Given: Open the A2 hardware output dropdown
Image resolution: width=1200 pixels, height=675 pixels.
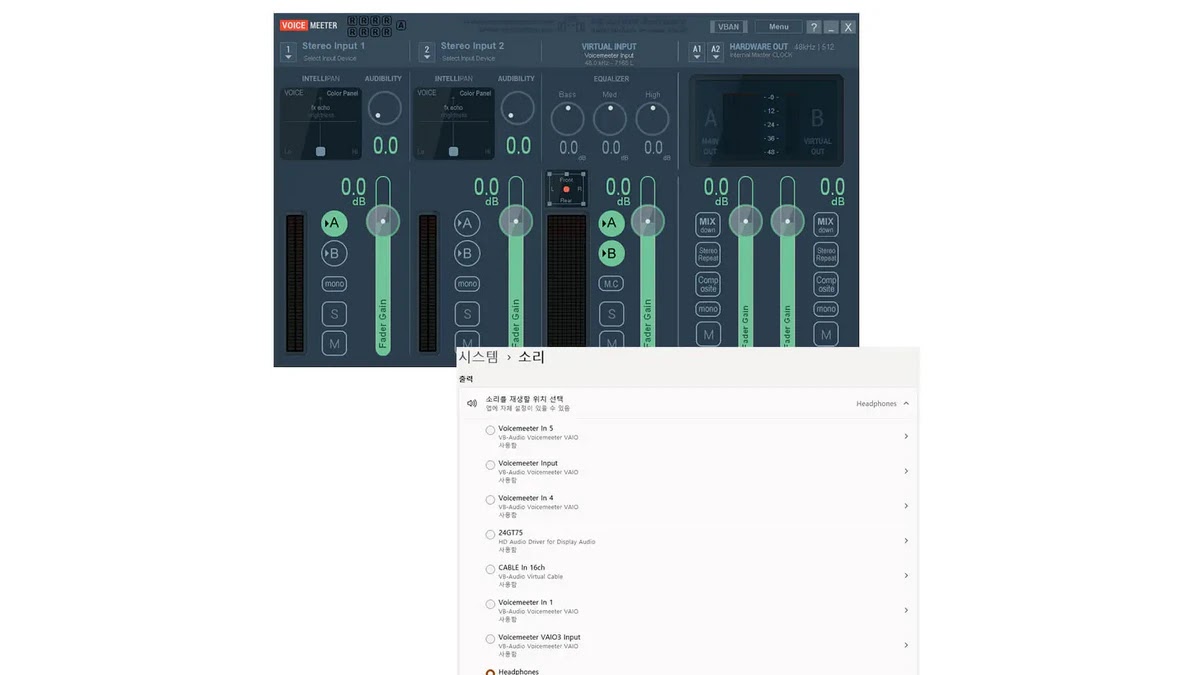Looking at the screenshot, I should [x=716, y=52].
